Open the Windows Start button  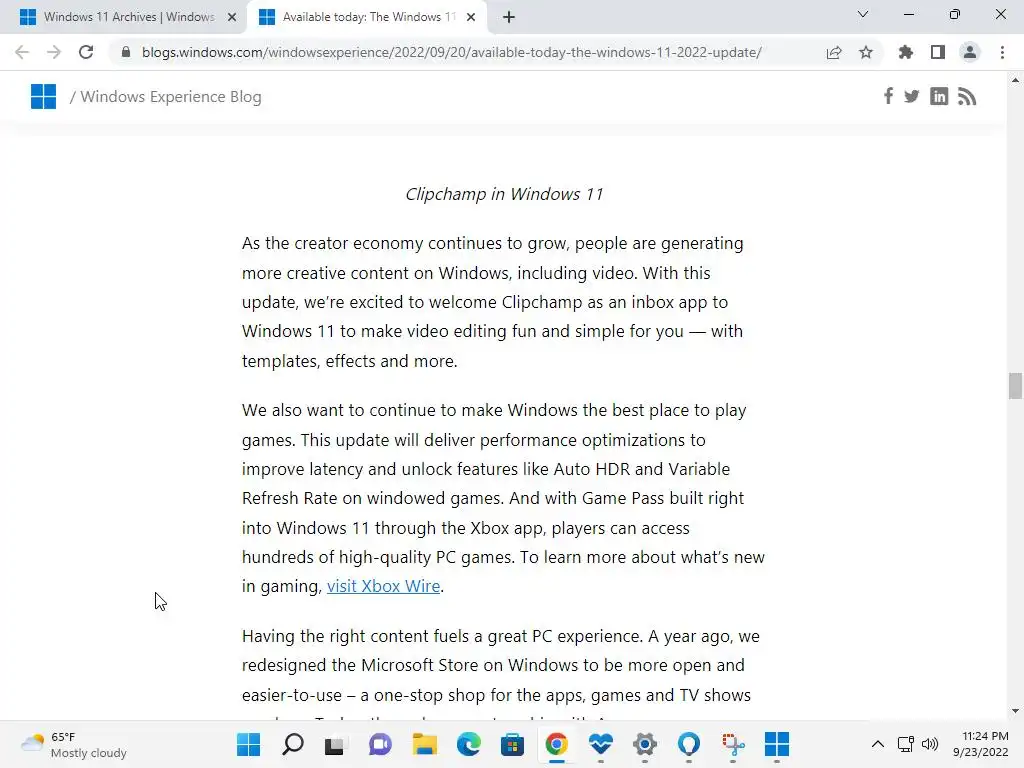[x=248, y=744]
